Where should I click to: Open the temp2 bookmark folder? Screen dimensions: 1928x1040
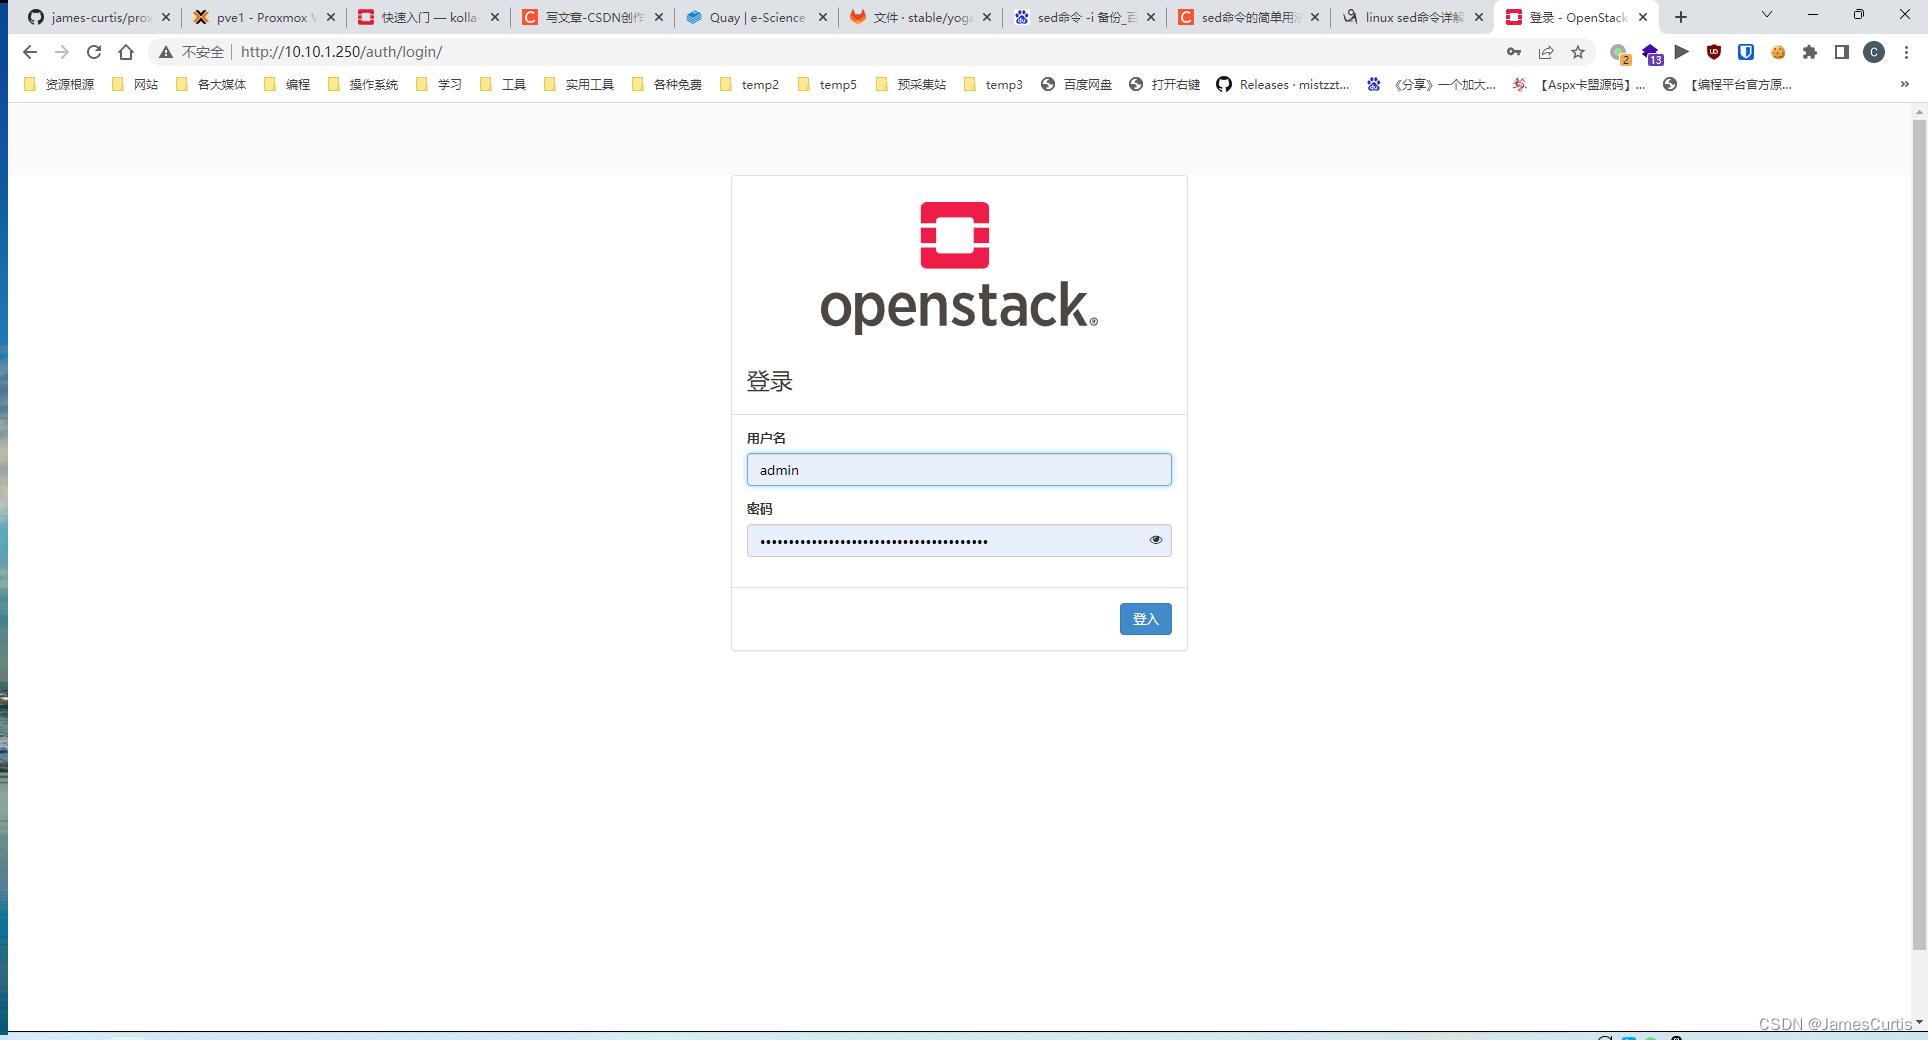(x=749, y=85)
